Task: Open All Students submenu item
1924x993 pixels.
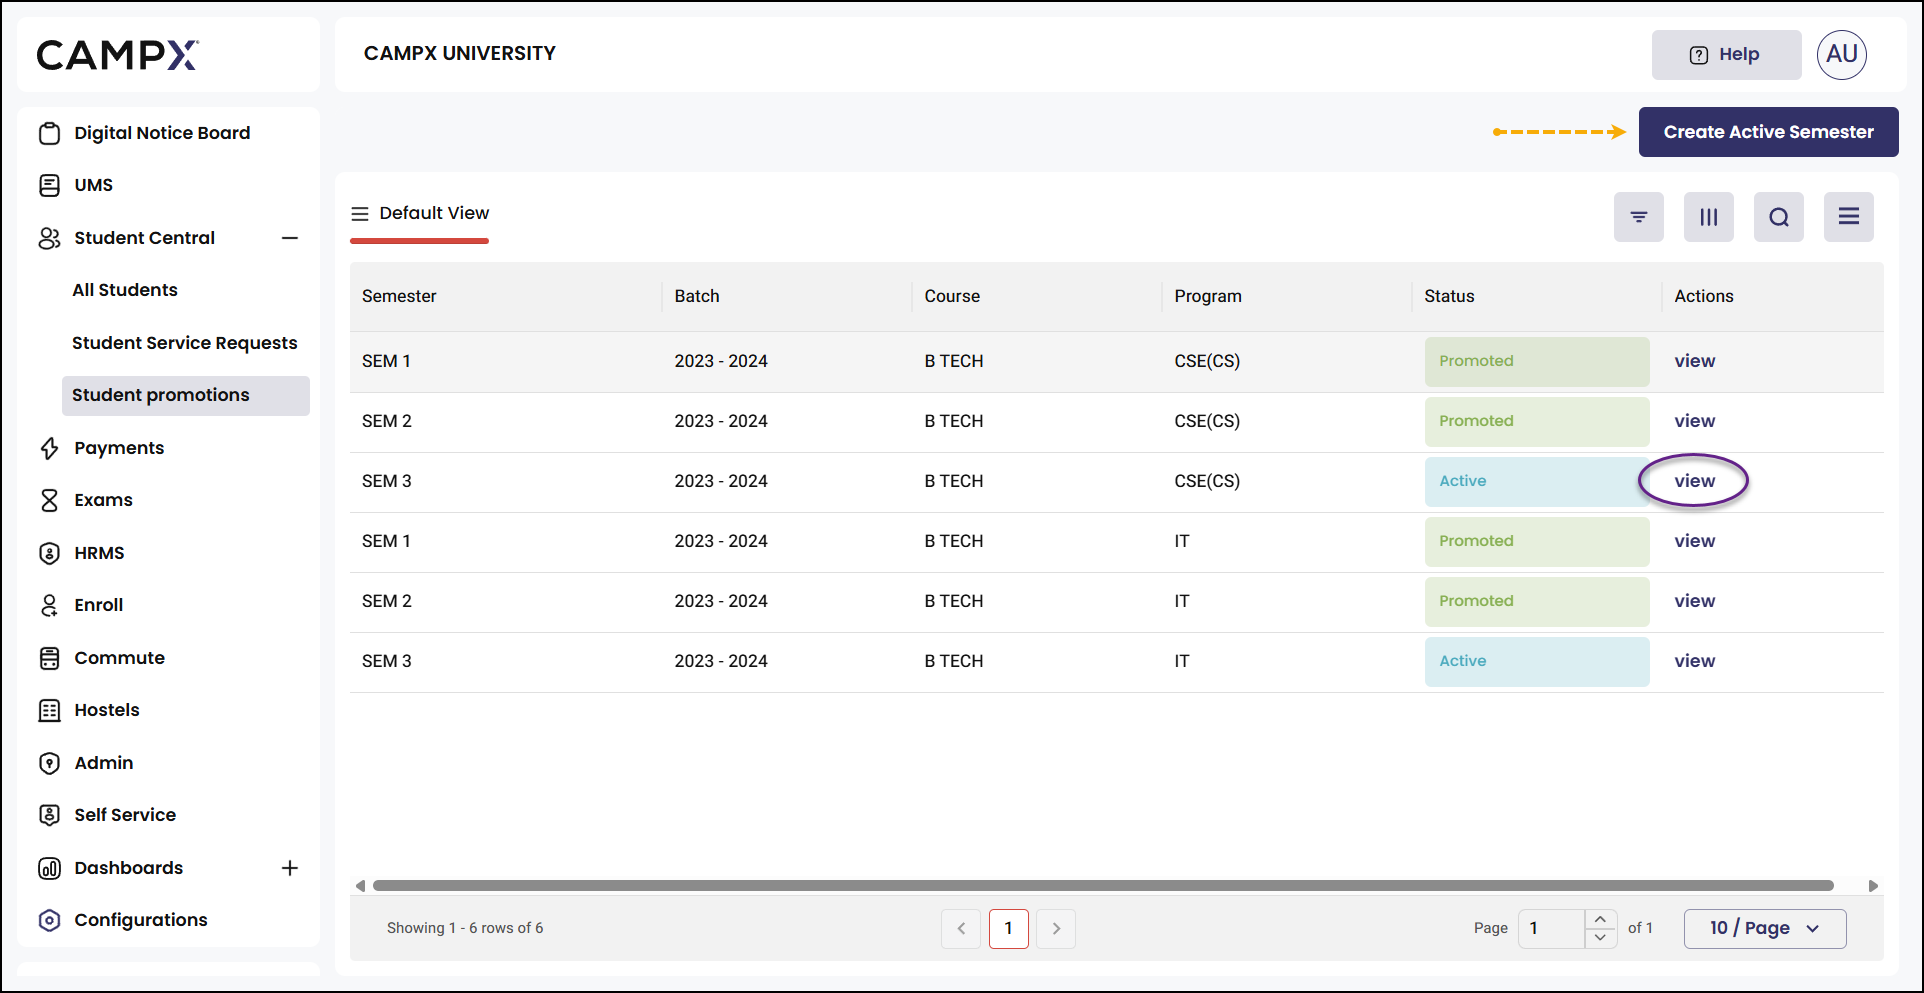Action: pyautogui.click(x=125, y=290)
